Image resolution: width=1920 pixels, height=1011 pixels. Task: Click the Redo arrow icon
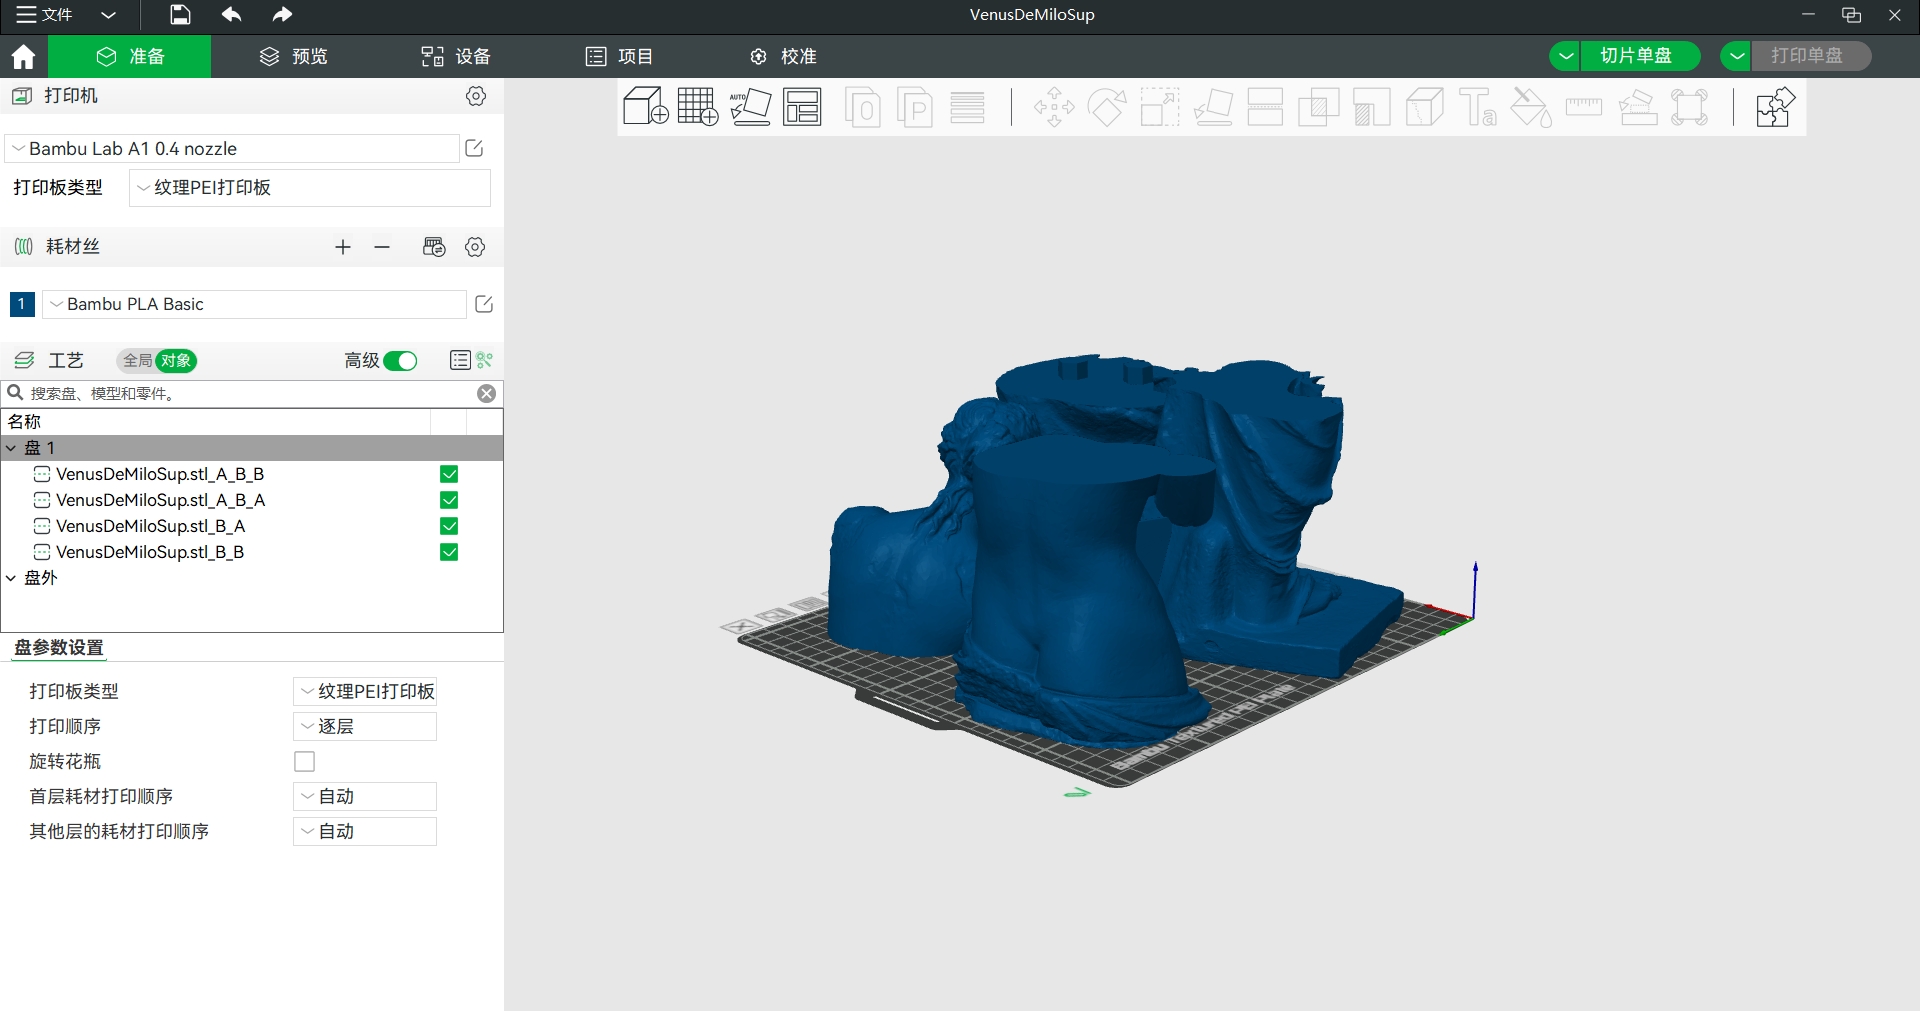[x=282, y=14]
